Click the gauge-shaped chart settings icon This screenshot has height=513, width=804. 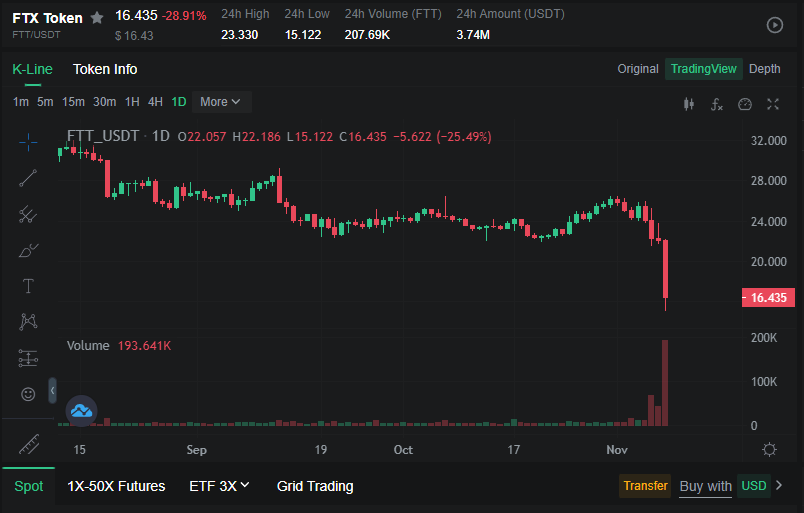click(745, 104)
